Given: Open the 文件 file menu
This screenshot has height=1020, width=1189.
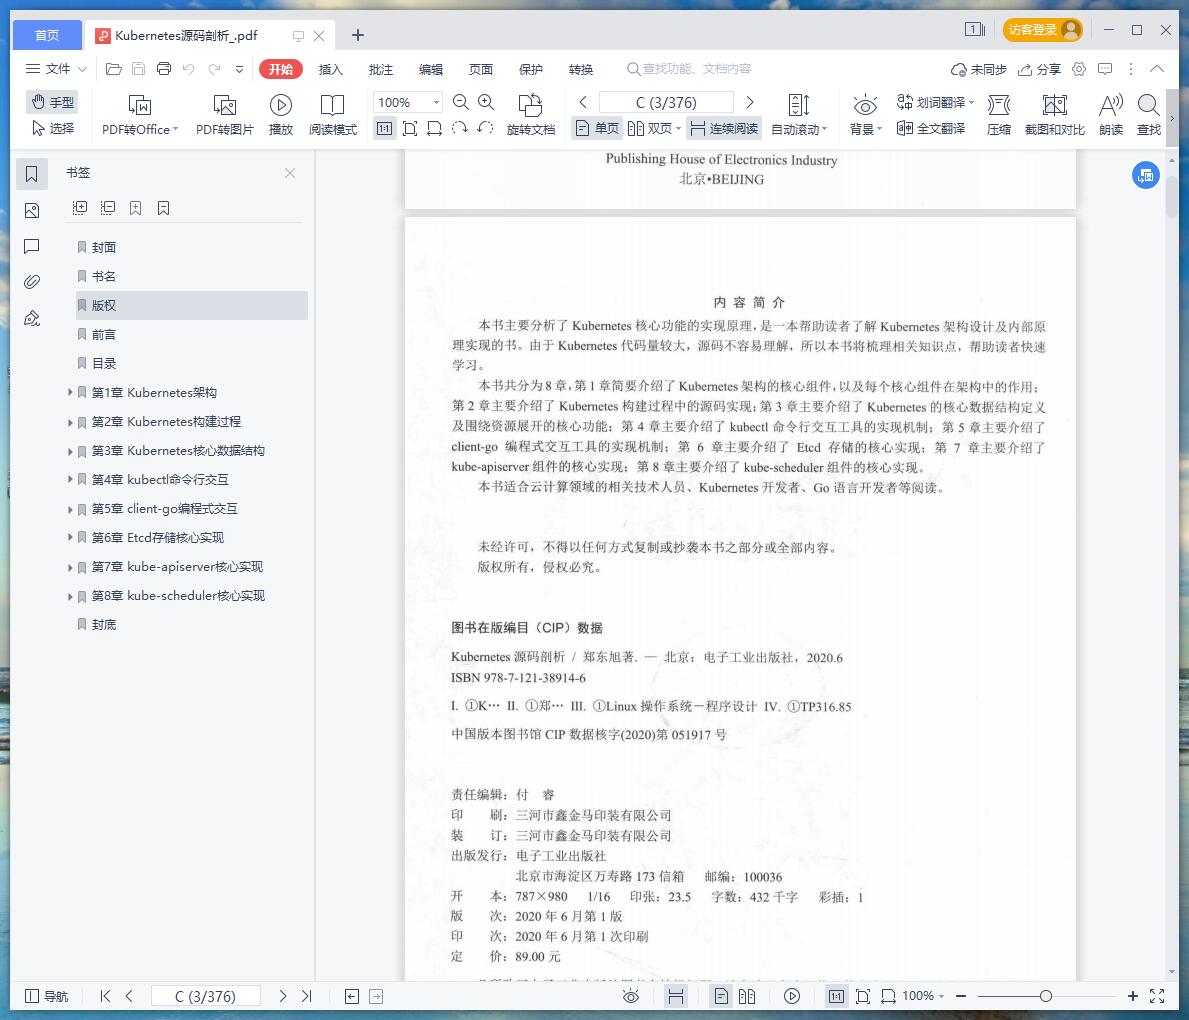Looking at the screenshot, I should point(56,69).
